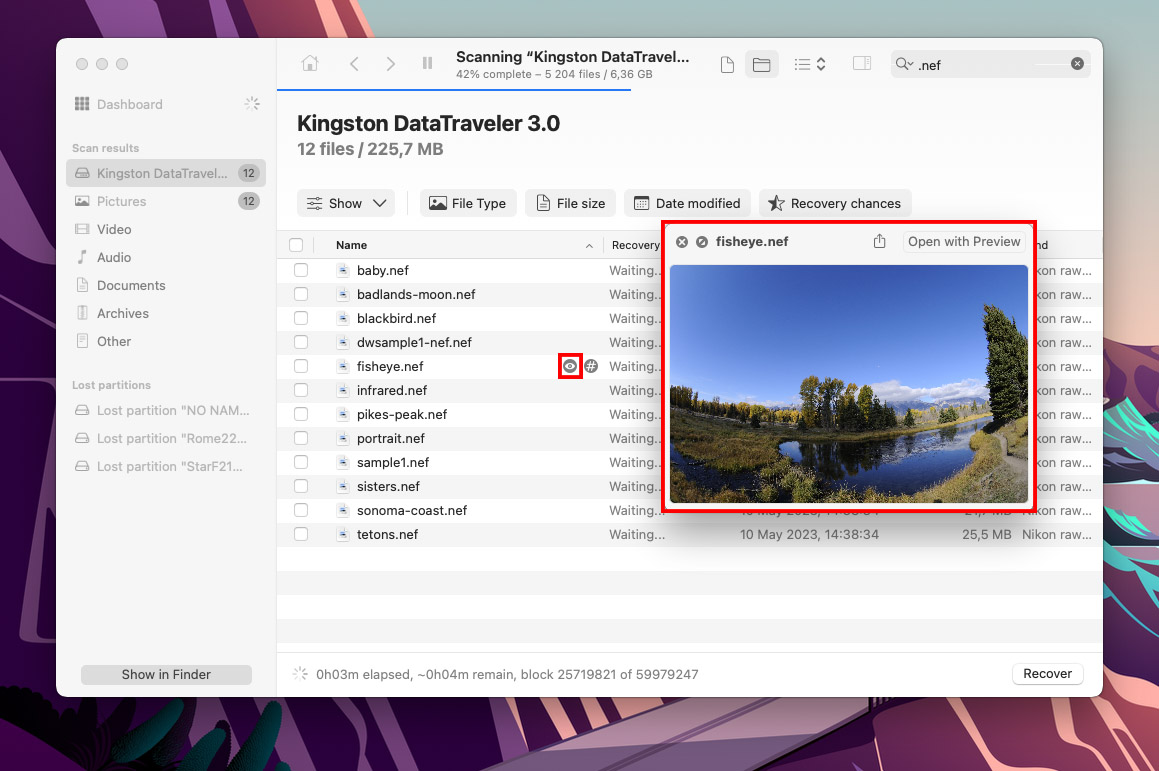This screenshot has width=1159, height=771.
Task: Click the eye preview icon for fisheye.nef
Action: pos(570,367)
